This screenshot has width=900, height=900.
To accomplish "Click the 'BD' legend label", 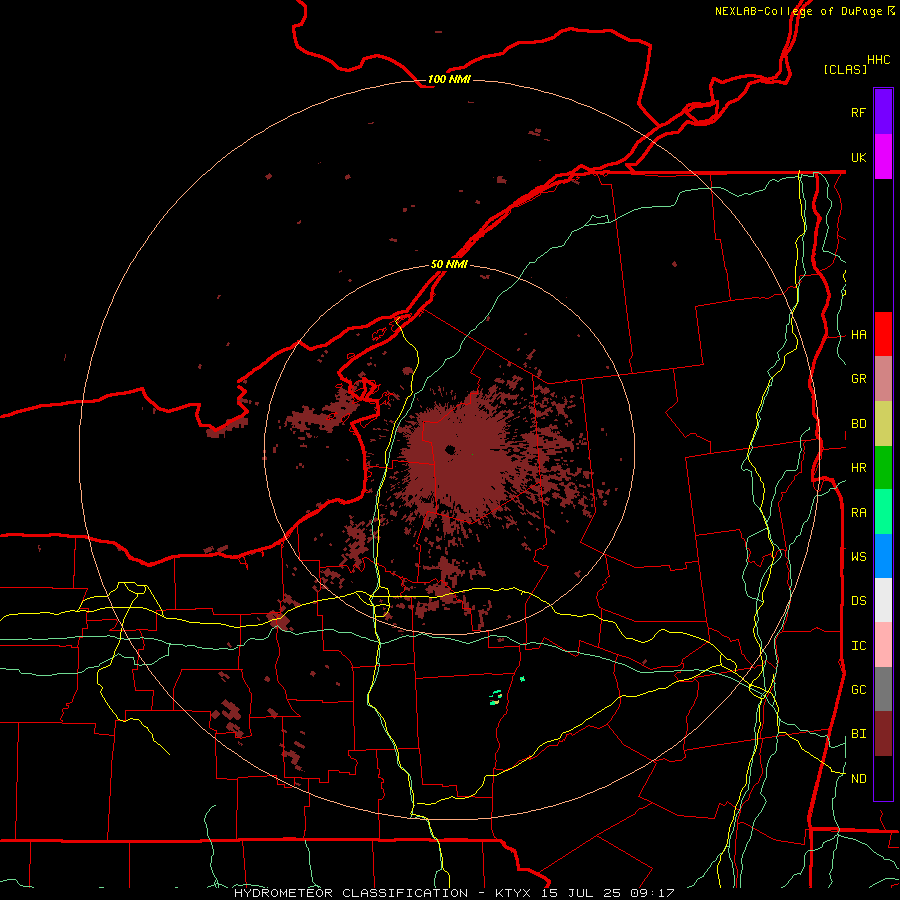I will (858, 424).
